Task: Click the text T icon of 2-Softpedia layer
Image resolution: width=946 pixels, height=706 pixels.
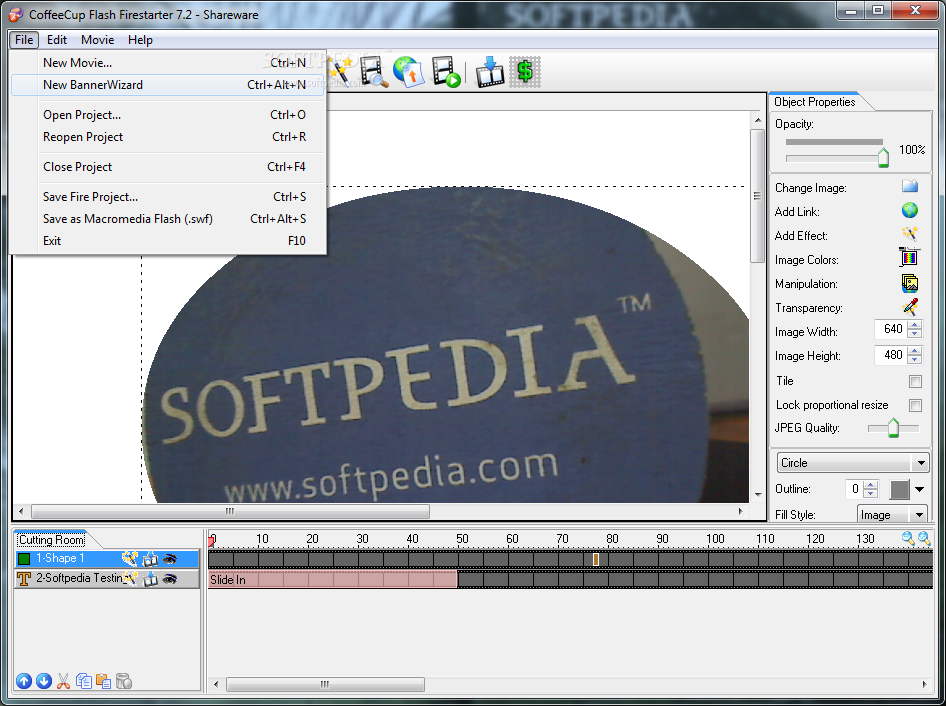Action: click(24, 579)
